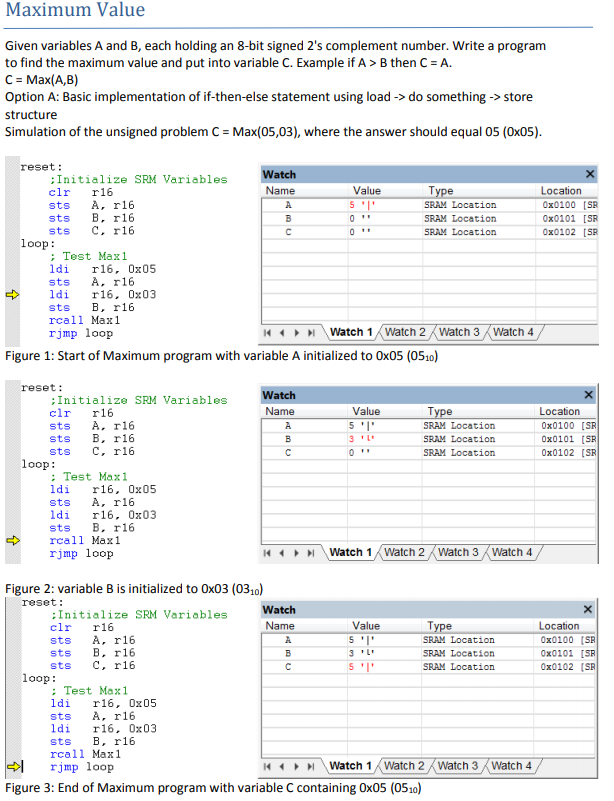Screen dimensions: 614x801
Task: Click last-tab arrow in Figure 2 Watch panel
Action: (x=311, y=553)
